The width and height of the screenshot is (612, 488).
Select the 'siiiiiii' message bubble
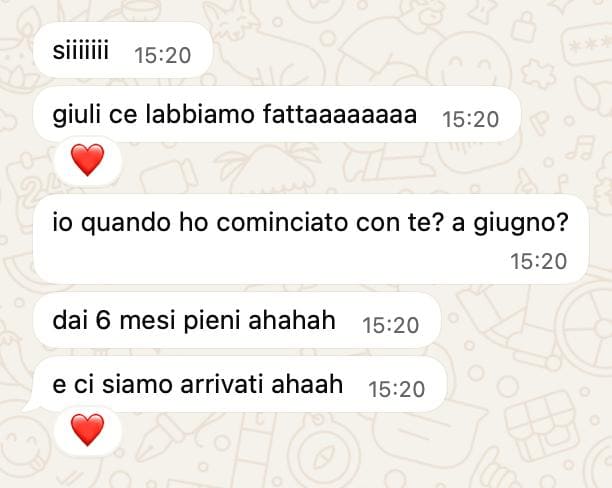pos(123,50)
